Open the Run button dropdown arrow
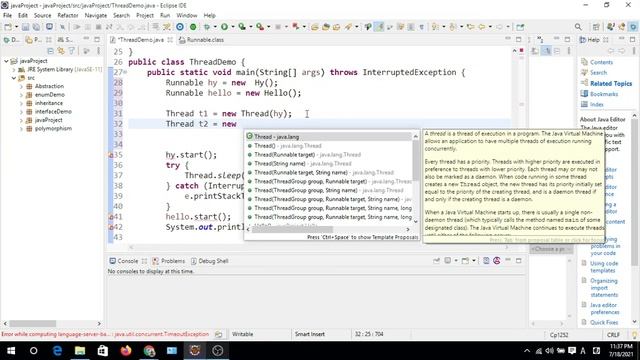 (233, 27)
